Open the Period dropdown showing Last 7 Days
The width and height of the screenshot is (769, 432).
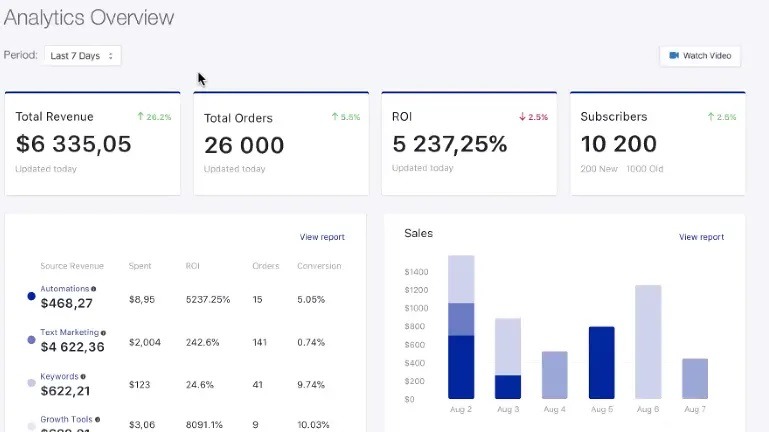pyautogui.click(x=82, y=56)
